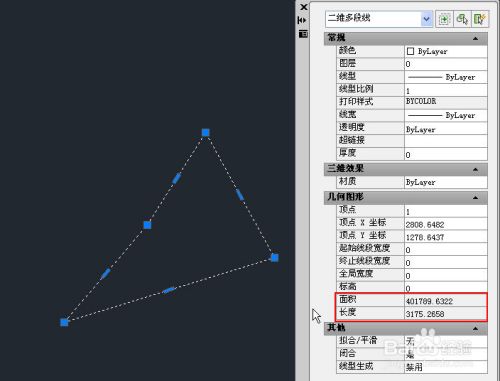500x381 pixels.
Task: Click the 线型生成 value 禁用
Action: tap(446, 367)
